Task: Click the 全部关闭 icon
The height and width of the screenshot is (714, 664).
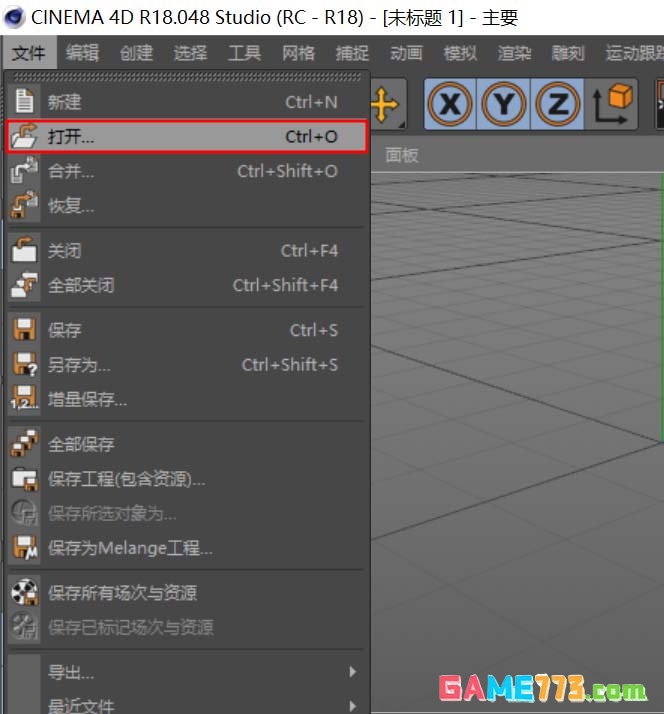Action: [x=24, y=285]
